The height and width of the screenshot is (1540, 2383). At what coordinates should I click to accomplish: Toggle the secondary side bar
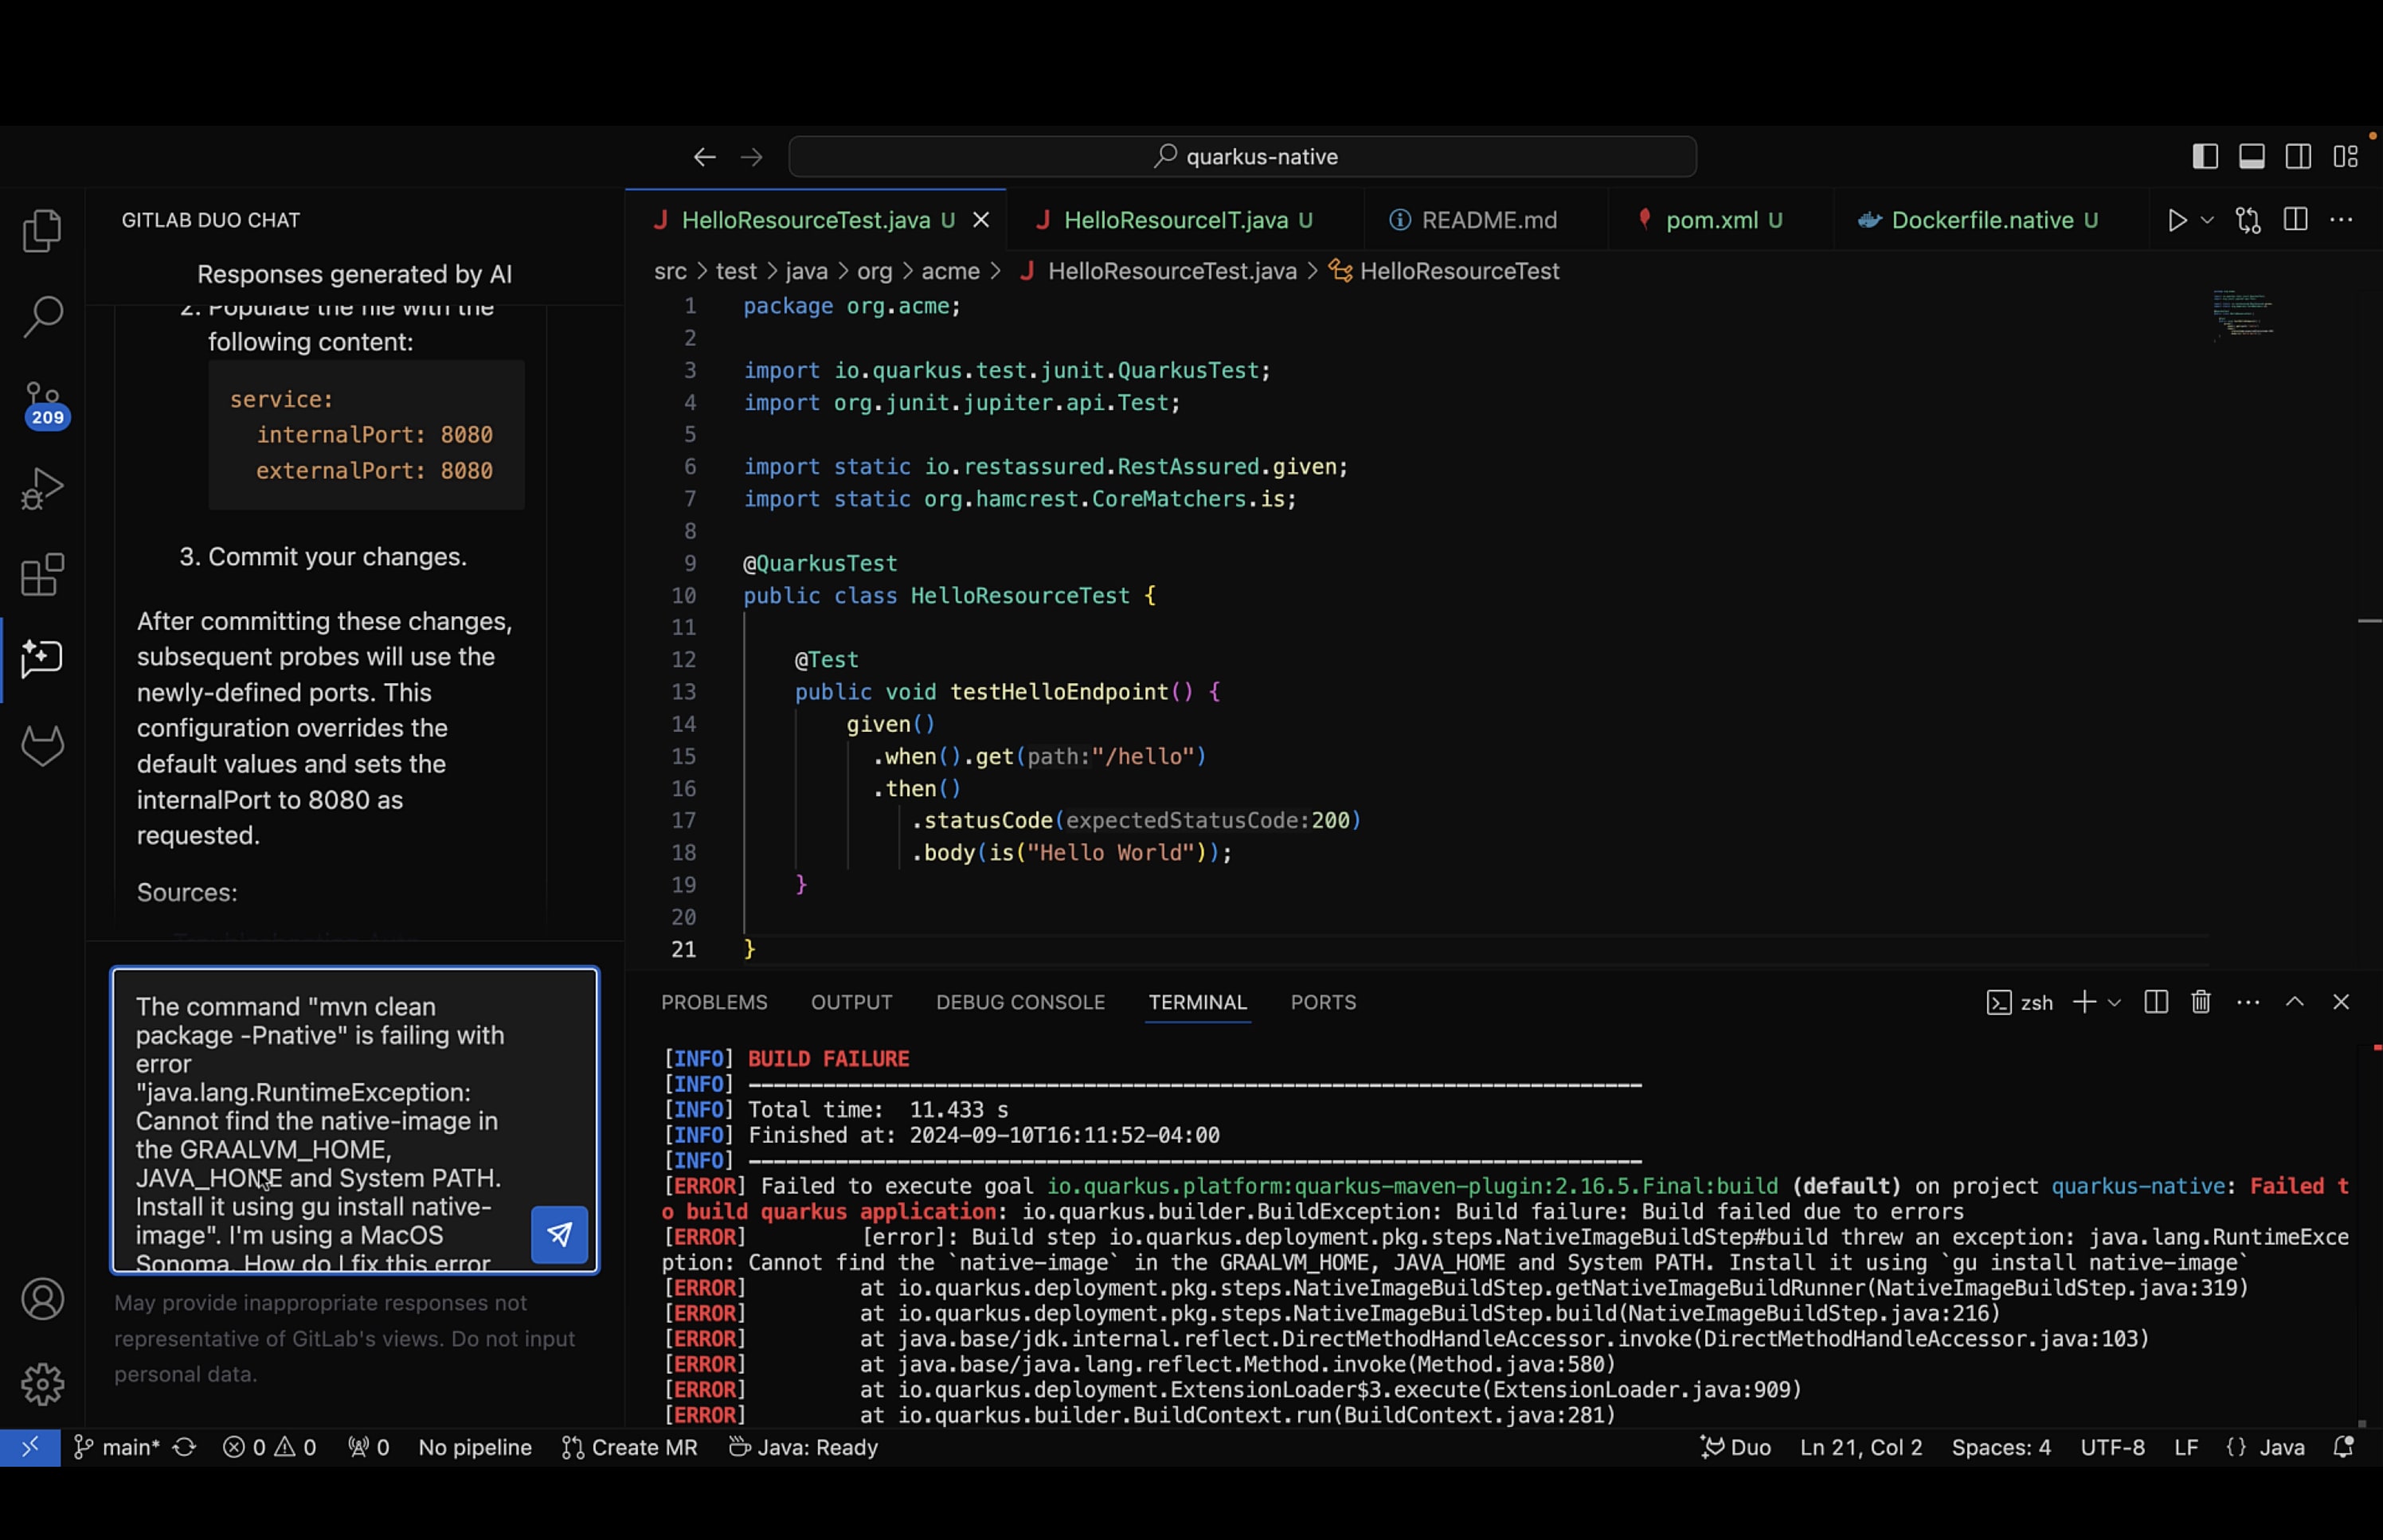click(x=2298, y=157)
